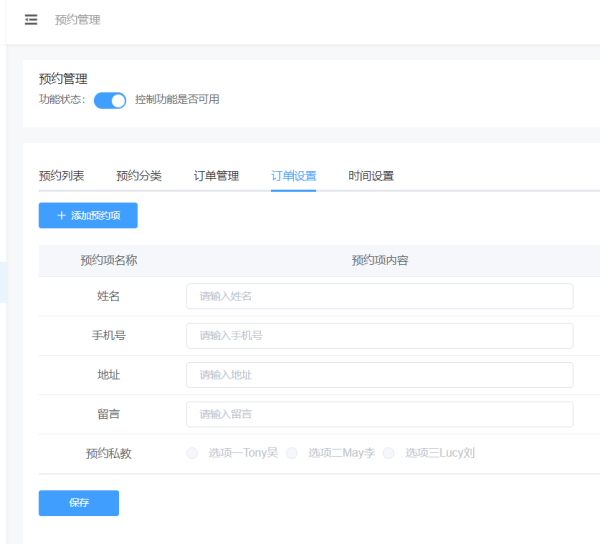Focus the 请输入姓名 input field
This screenshot has height=544, width=600.
[379, 296]
